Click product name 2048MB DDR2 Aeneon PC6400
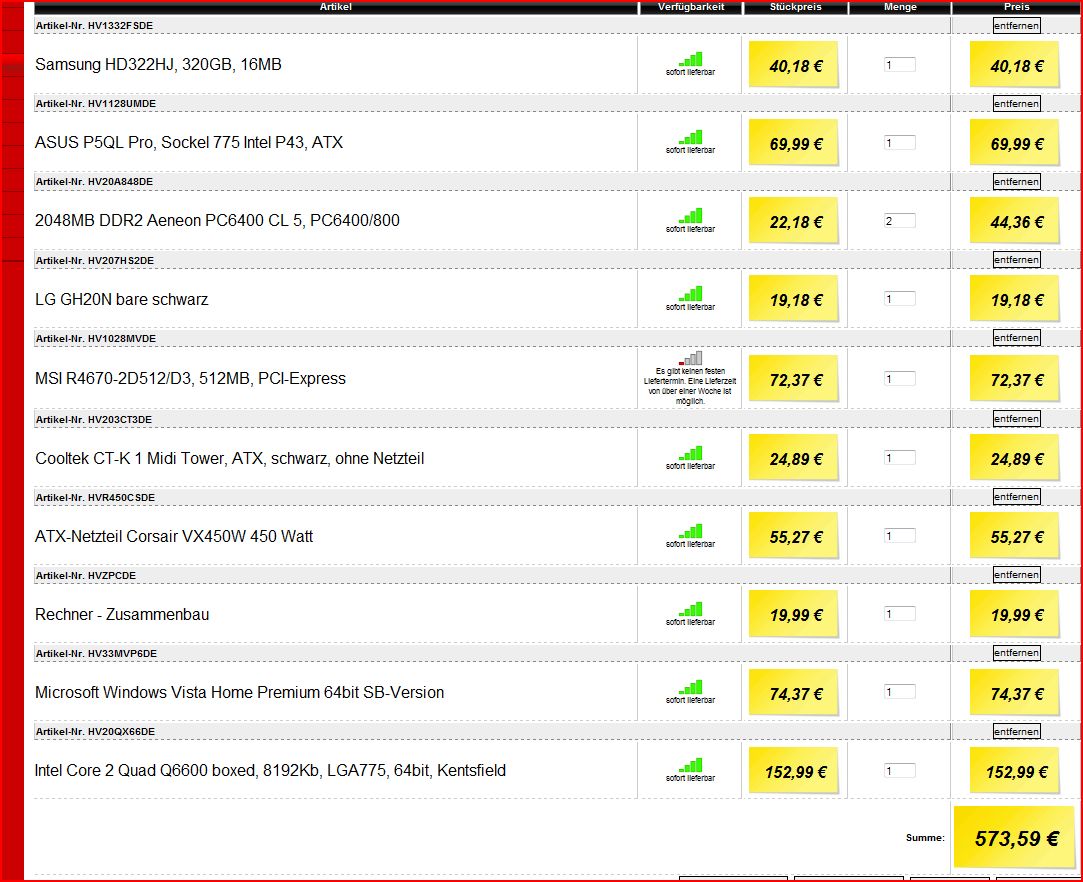Image resolution: width=1083 pixels, height=882 pixels. (x=217, y=221)
